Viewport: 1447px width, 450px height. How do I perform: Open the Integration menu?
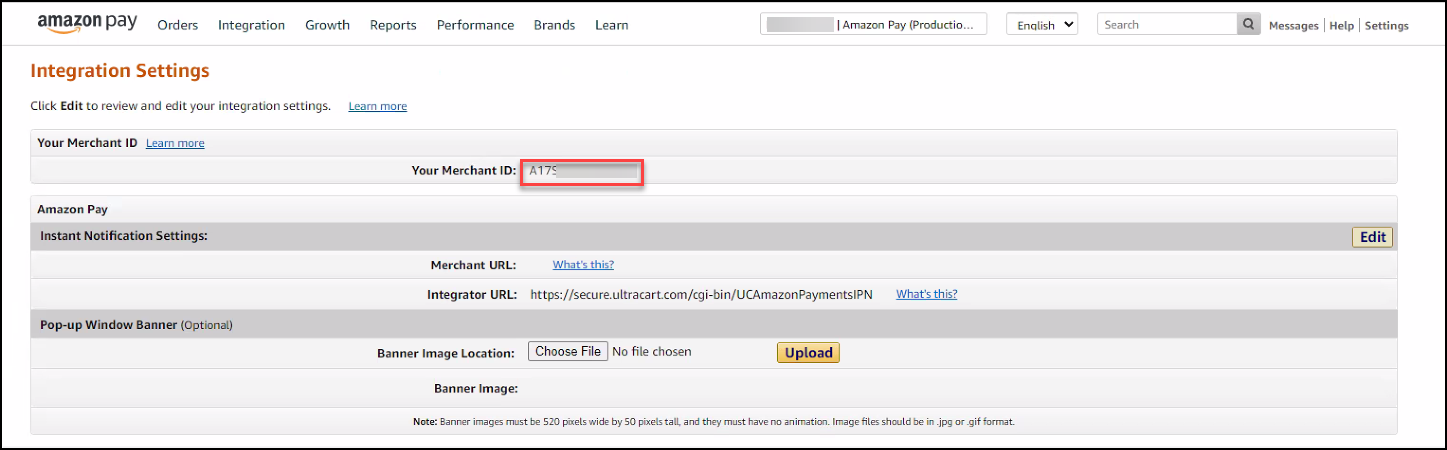(251, 25)
